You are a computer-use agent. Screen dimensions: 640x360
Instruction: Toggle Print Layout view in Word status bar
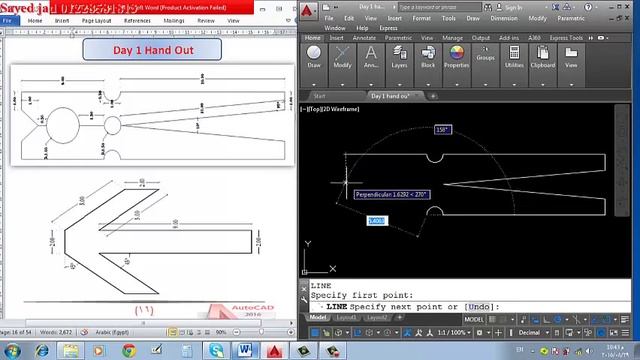(173, 332)
